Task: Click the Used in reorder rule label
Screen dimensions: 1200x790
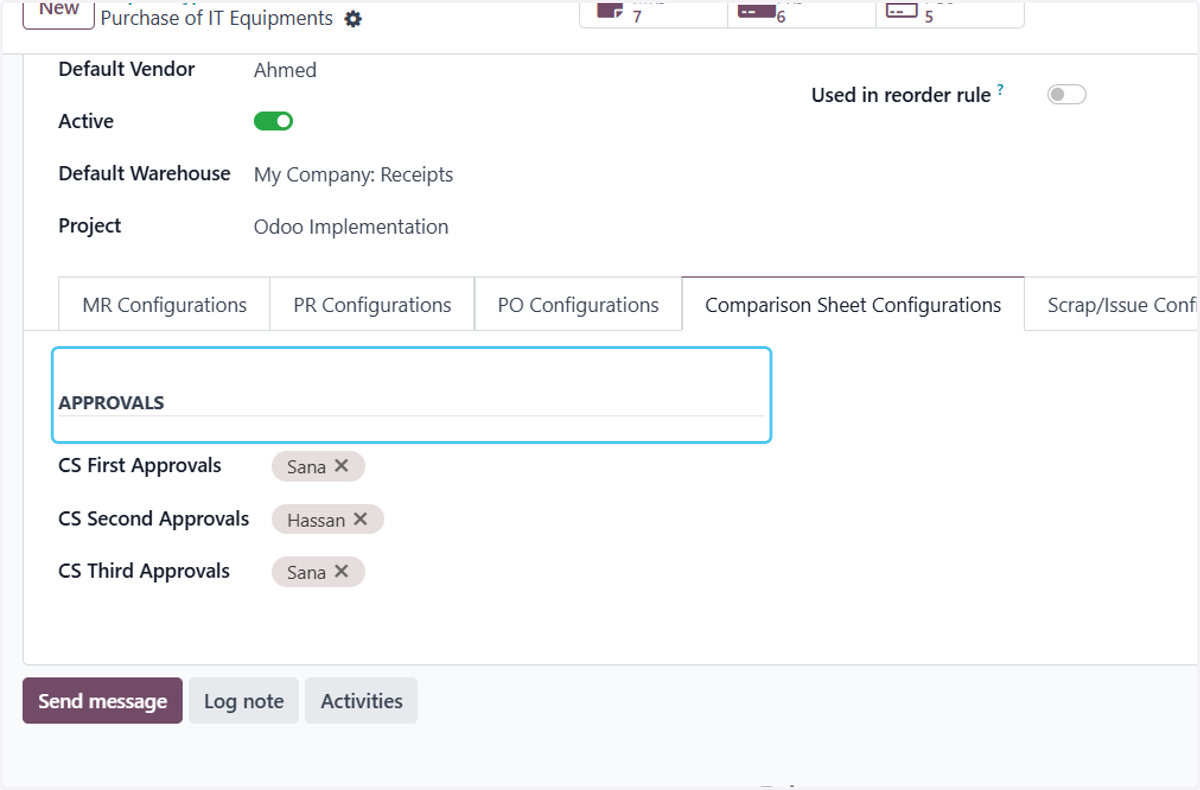Action: [901, 95]
